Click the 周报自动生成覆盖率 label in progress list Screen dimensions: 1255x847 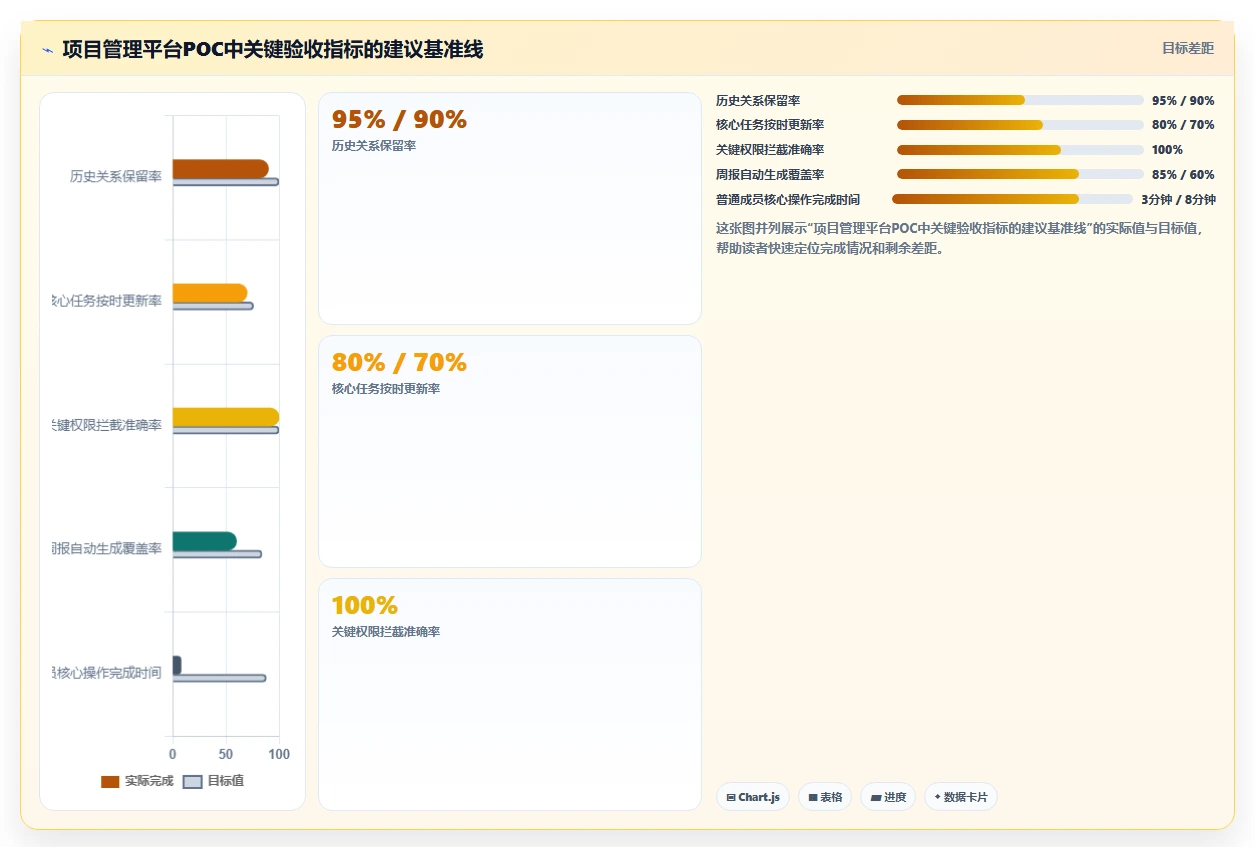[770, 175]
